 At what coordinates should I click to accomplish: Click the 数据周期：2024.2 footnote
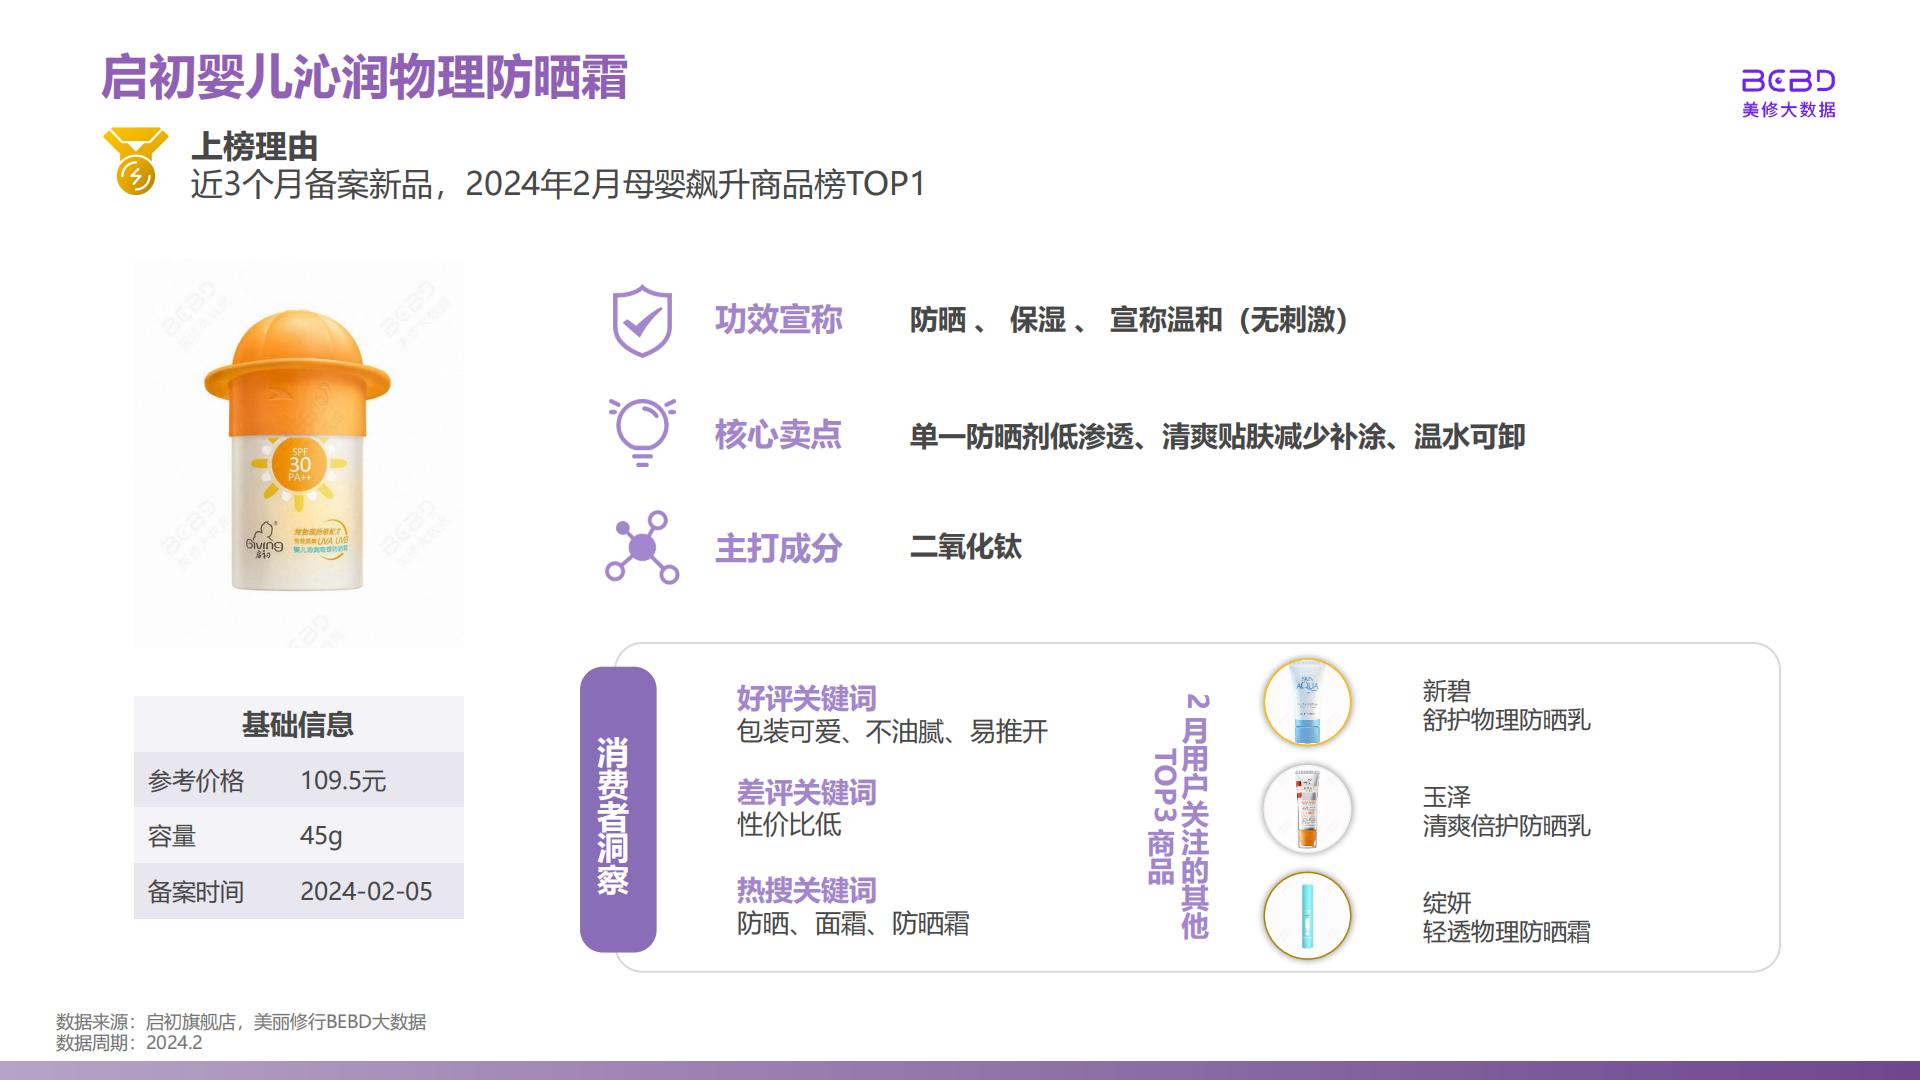click(x=129, y=1043)
